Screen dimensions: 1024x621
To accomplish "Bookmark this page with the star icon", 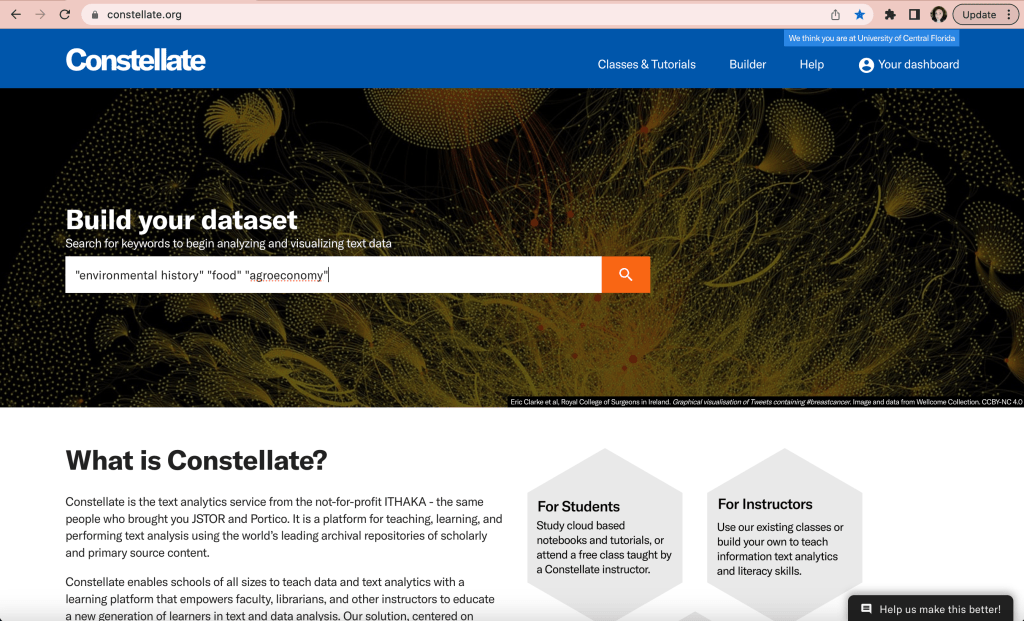I will coord(859,15).
